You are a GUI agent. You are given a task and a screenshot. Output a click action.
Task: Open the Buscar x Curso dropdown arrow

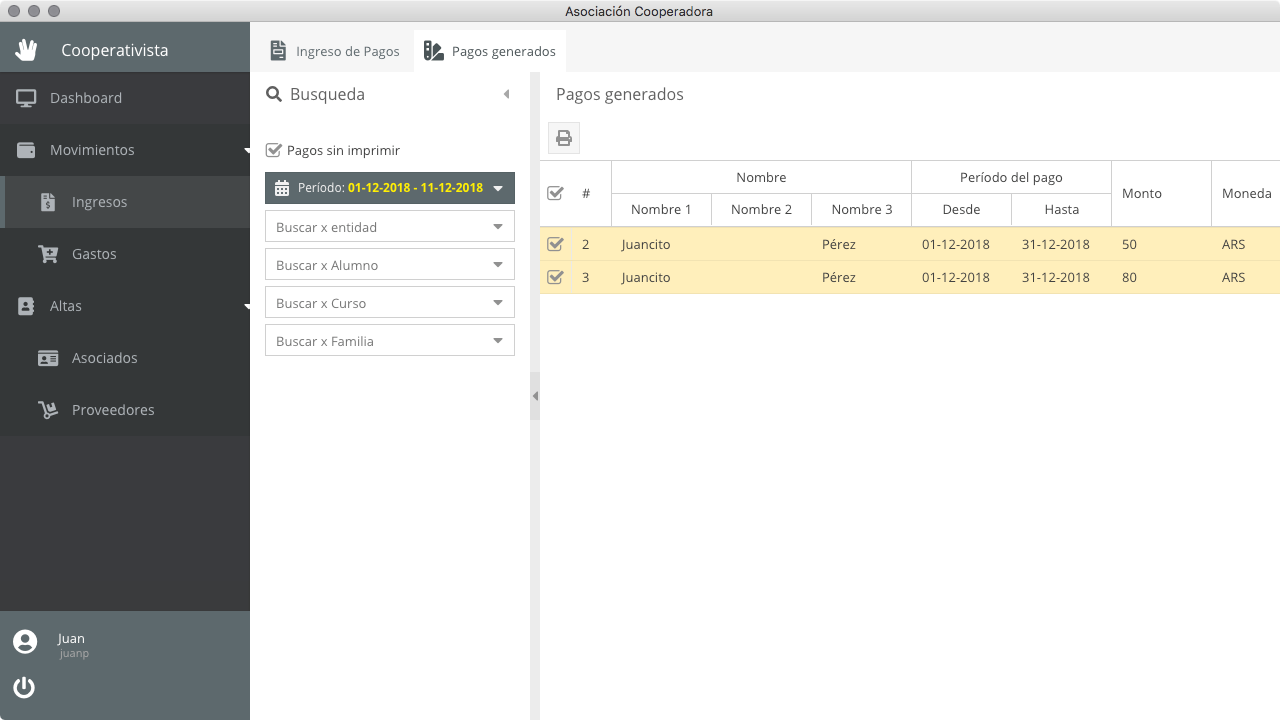point(498,303)
